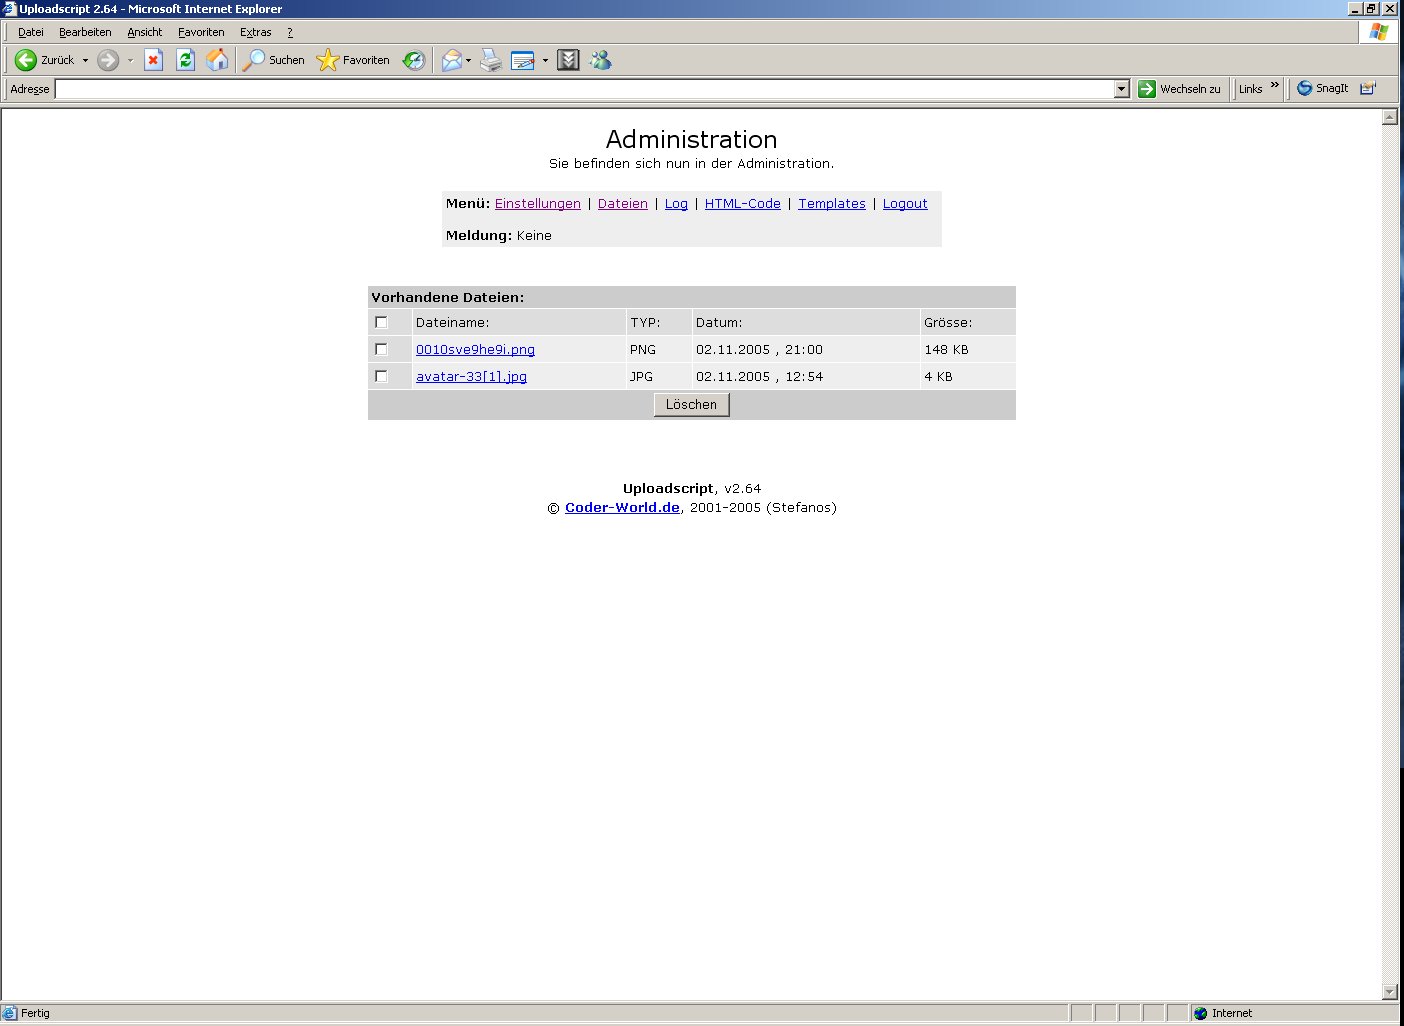The width and height of the screenshot is (1404, 1026).
Task: Visit the Coder-World.de link
Action: point(622,507)
